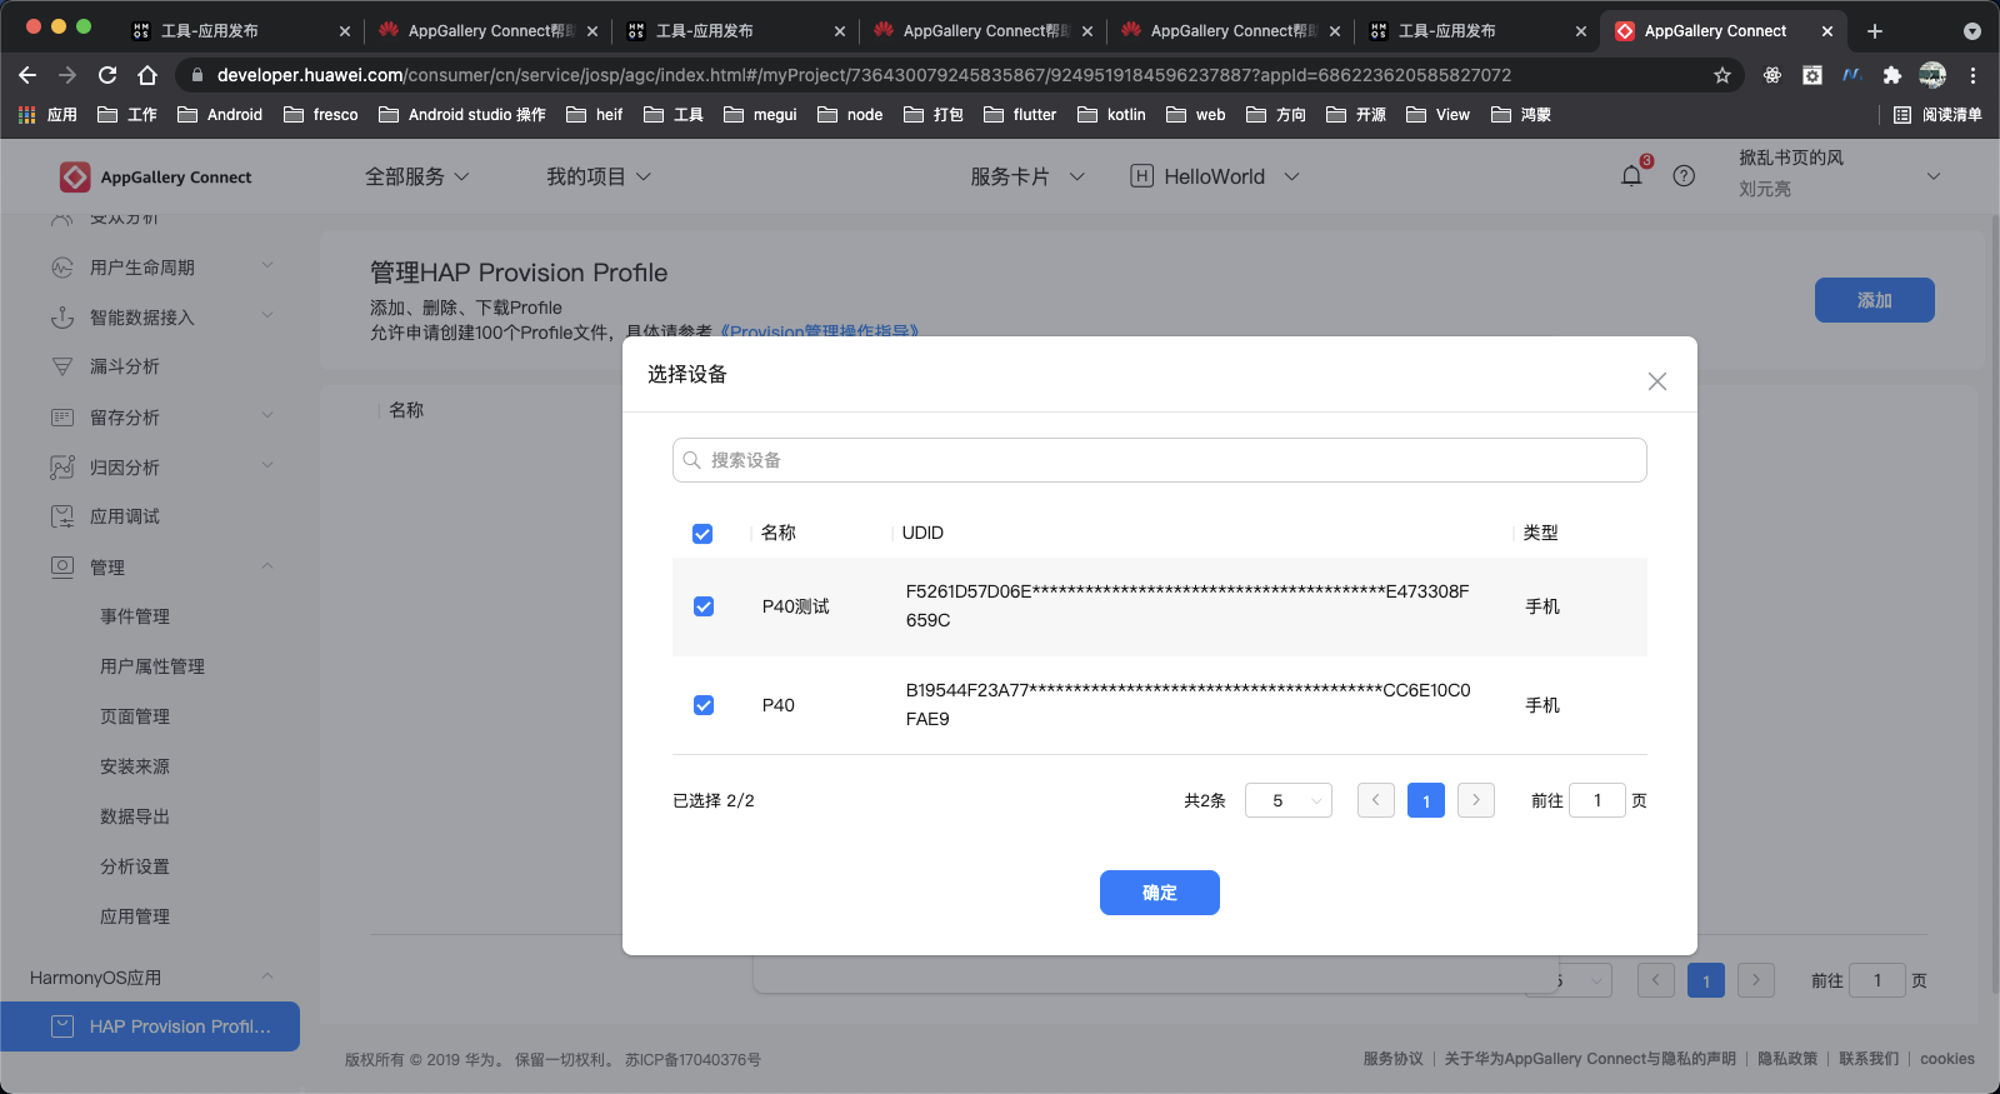This screenshot has height=1094, width=2000.
Task: Click the 智能数据接入 anchor icon
Action: [62, 317]
